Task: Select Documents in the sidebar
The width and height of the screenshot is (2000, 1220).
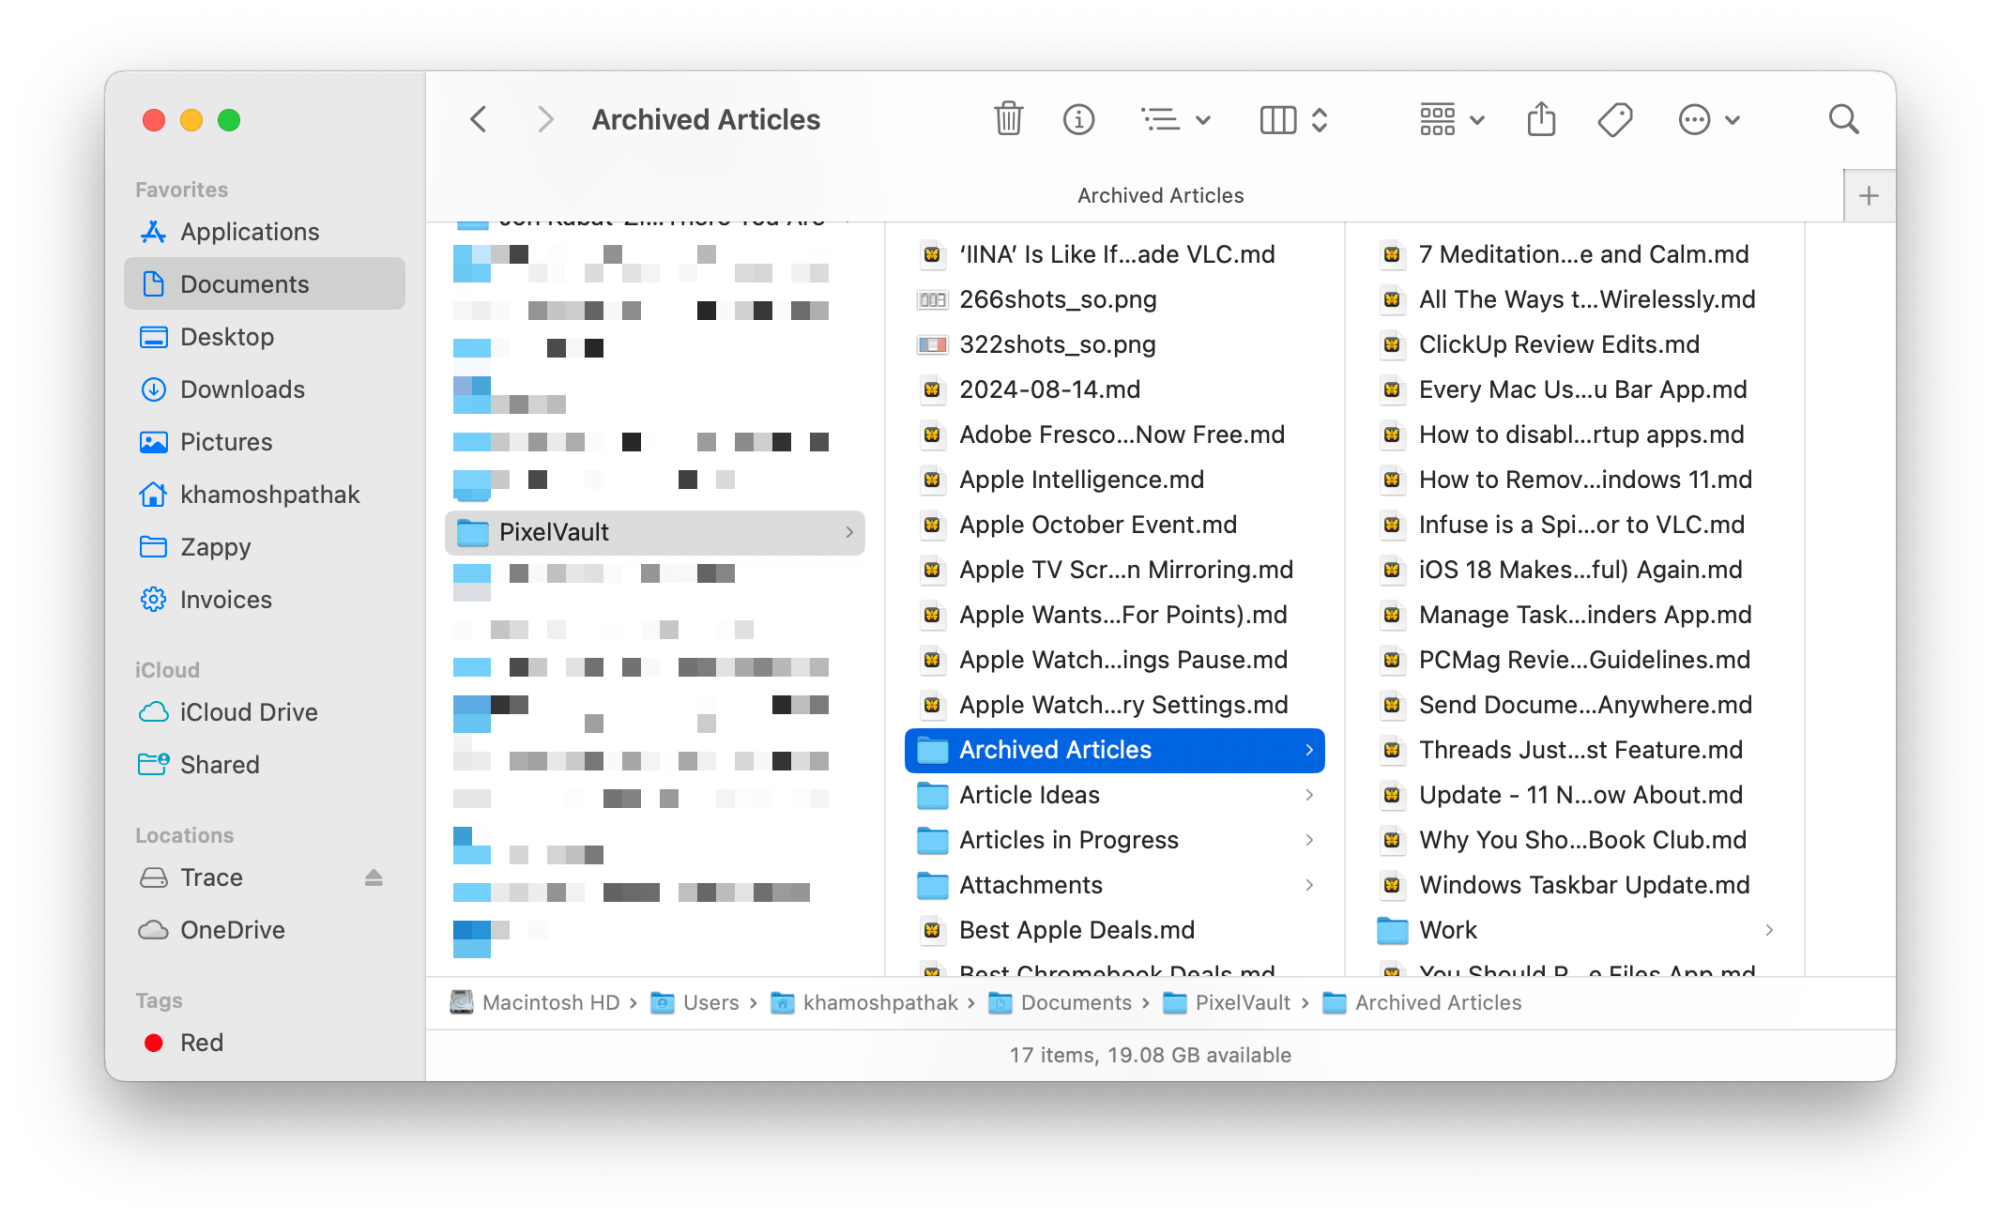Action: [264, 284]
